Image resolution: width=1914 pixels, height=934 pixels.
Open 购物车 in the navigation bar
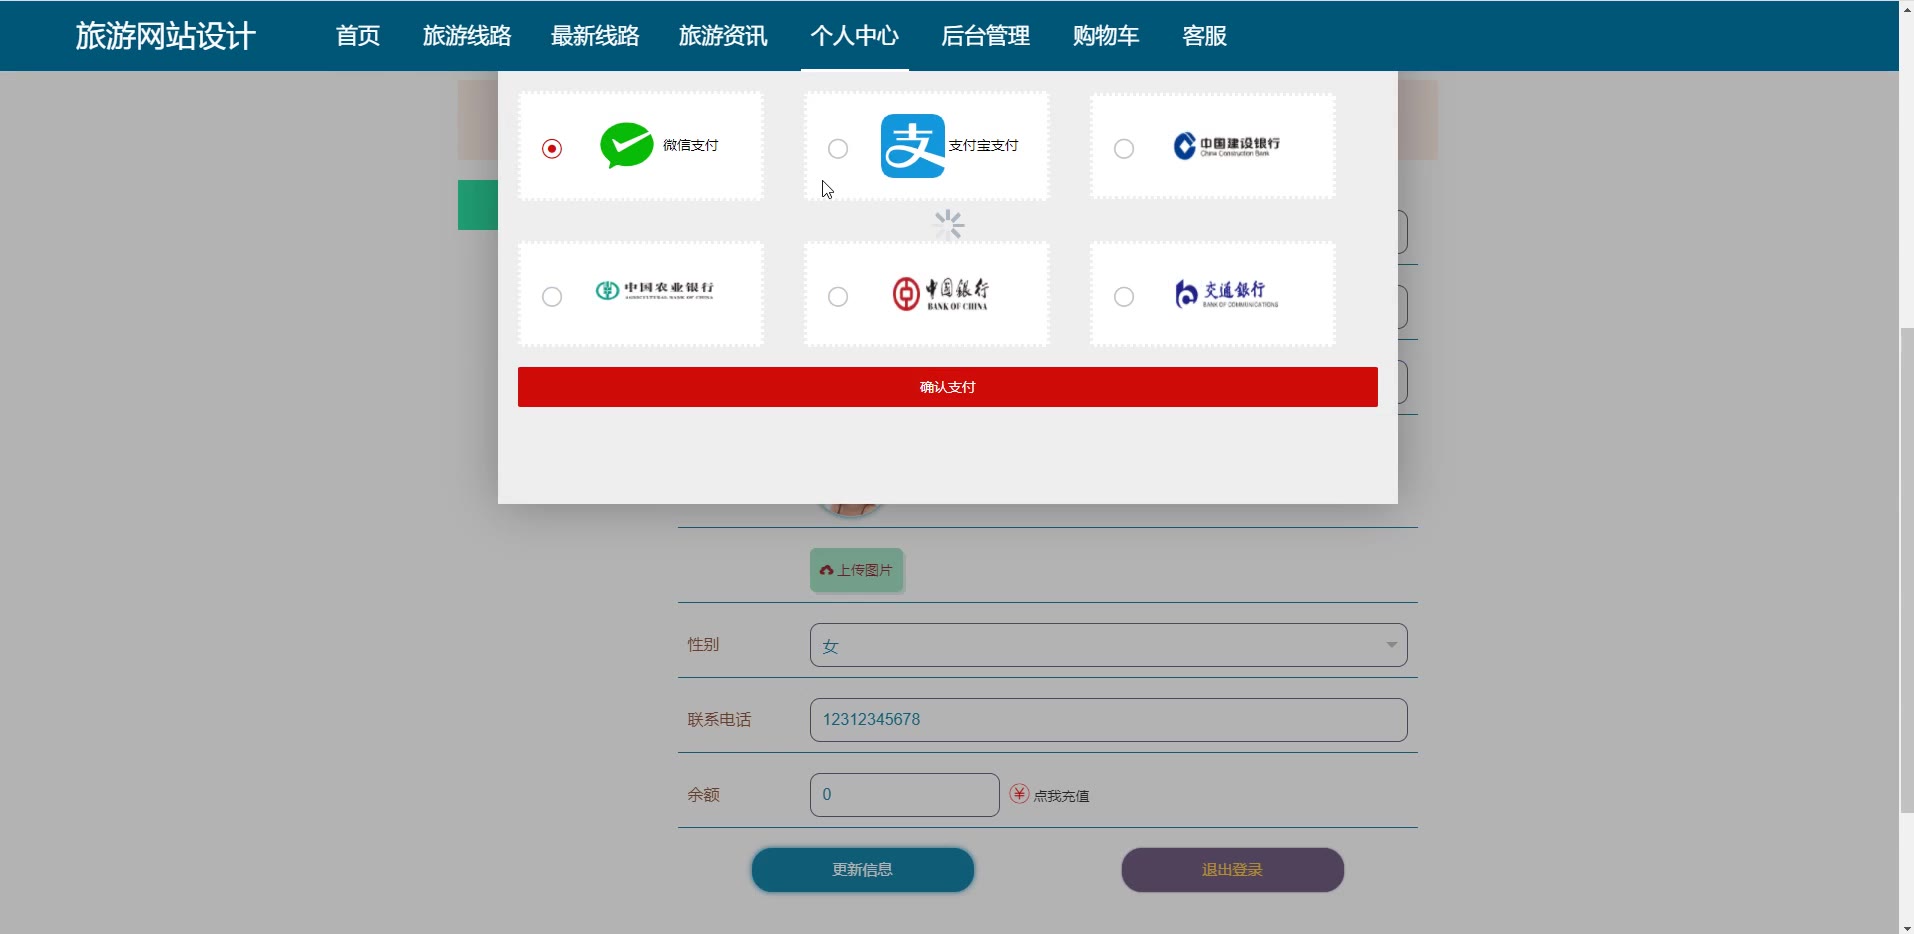[1106, 36]
